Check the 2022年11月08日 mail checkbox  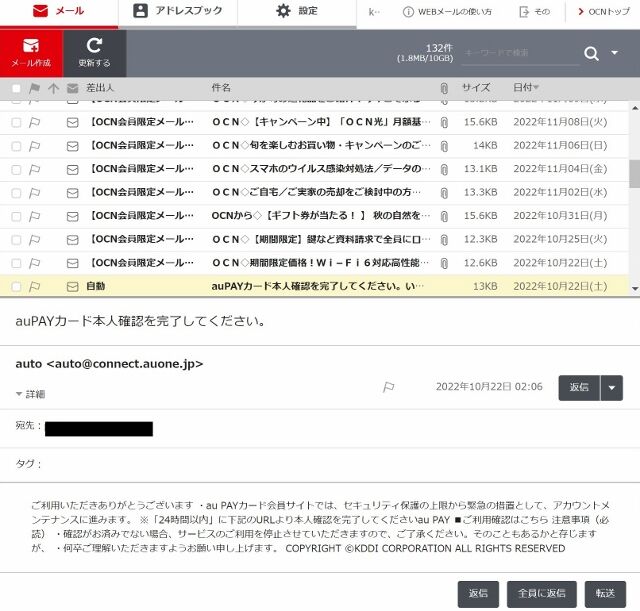point(16,122)
